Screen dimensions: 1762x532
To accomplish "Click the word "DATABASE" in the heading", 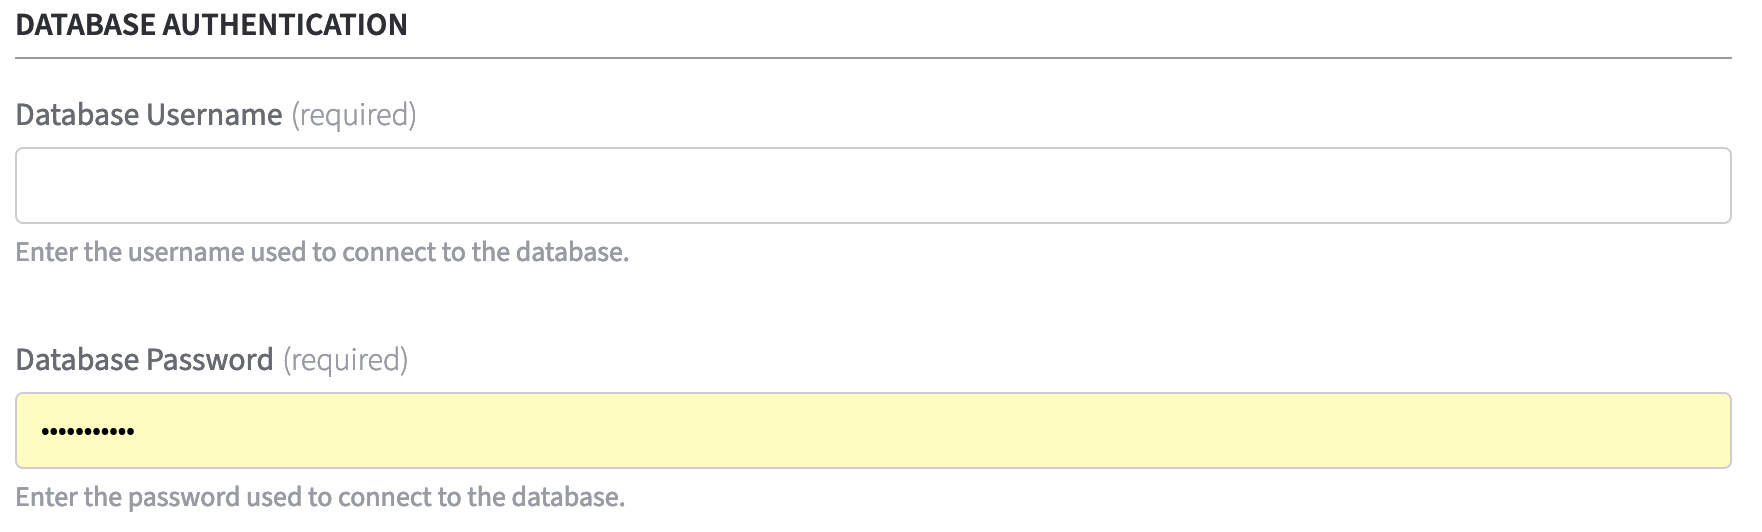I will [x=86, y=25].
